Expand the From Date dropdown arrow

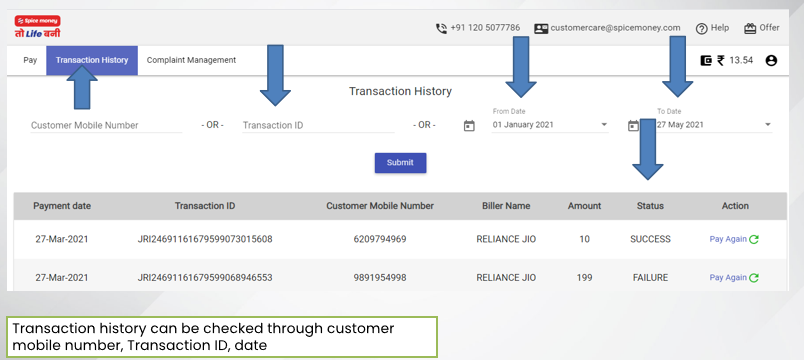point(604,125)
